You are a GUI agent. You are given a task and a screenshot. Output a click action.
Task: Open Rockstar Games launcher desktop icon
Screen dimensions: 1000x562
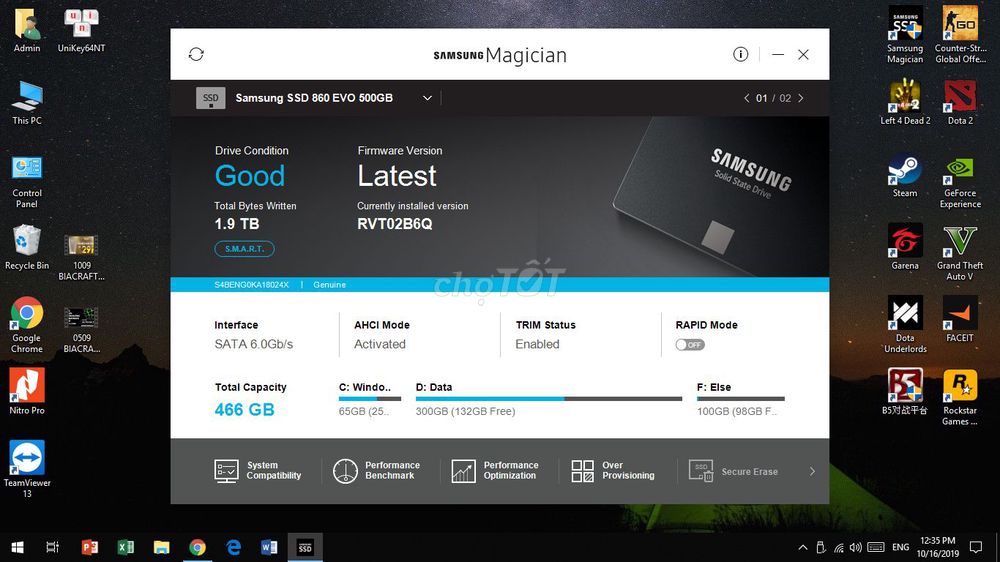coord(960,397)
